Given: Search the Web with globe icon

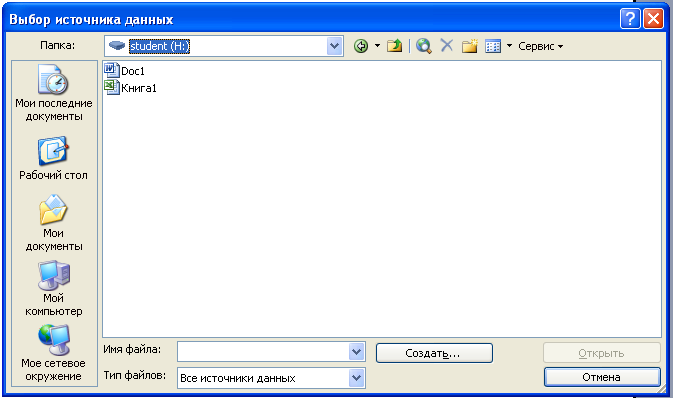Looking at the screenshot, I should (x=424, y=46).
